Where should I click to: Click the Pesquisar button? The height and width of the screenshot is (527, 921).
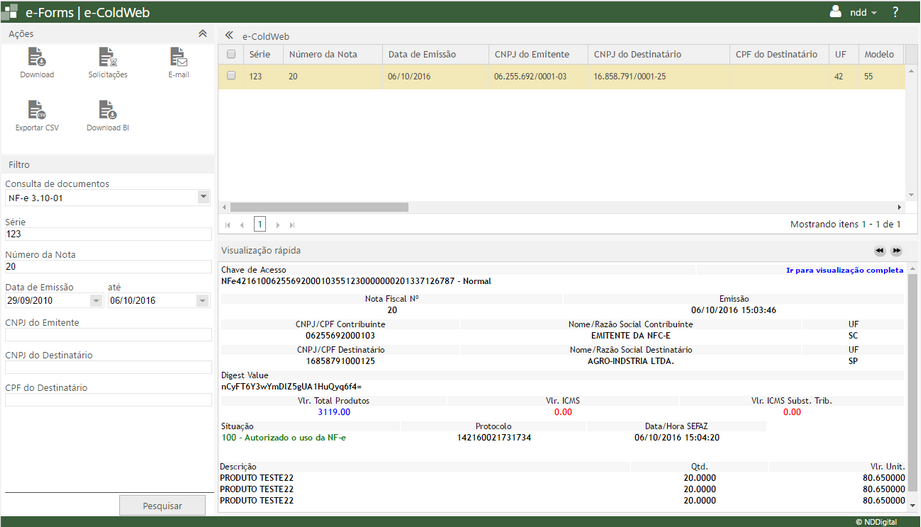tap(162, 506)
